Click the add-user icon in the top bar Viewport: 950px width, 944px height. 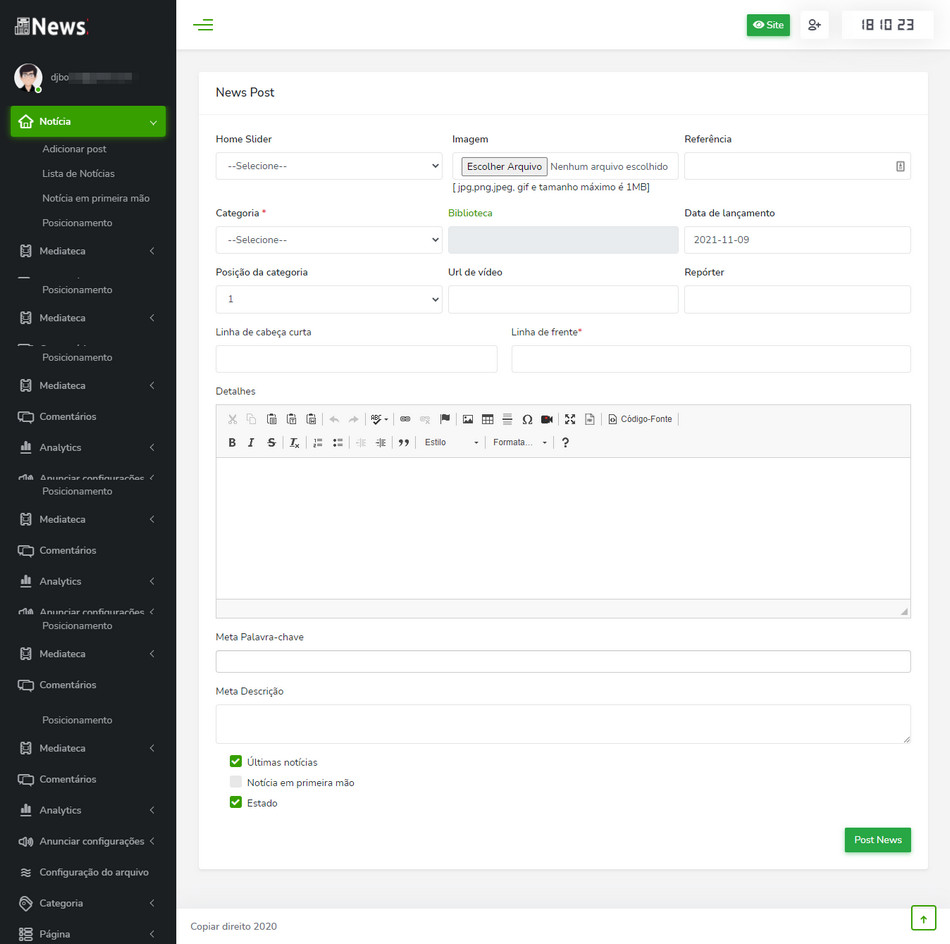[814, 24]
